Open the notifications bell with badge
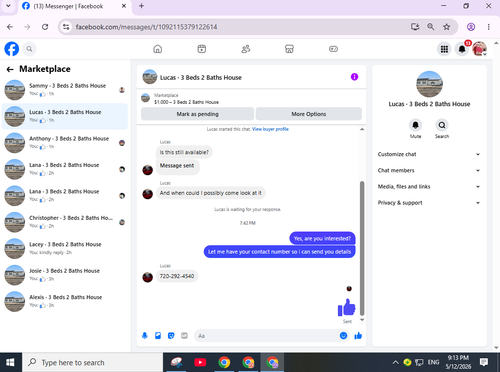The width and height of the screenshot is (500, 372). [462, 49]
